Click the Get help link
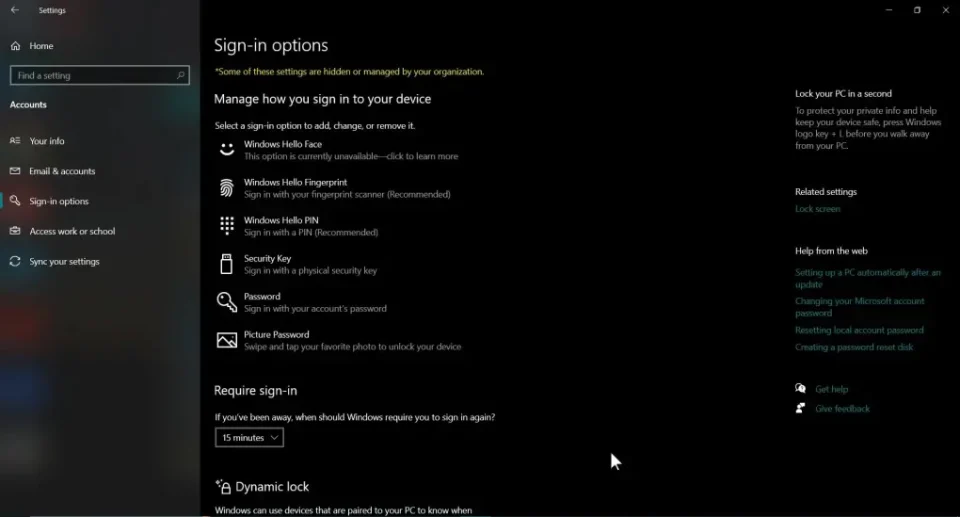Viewport: 960px width, 517px height. coord(831,389)
